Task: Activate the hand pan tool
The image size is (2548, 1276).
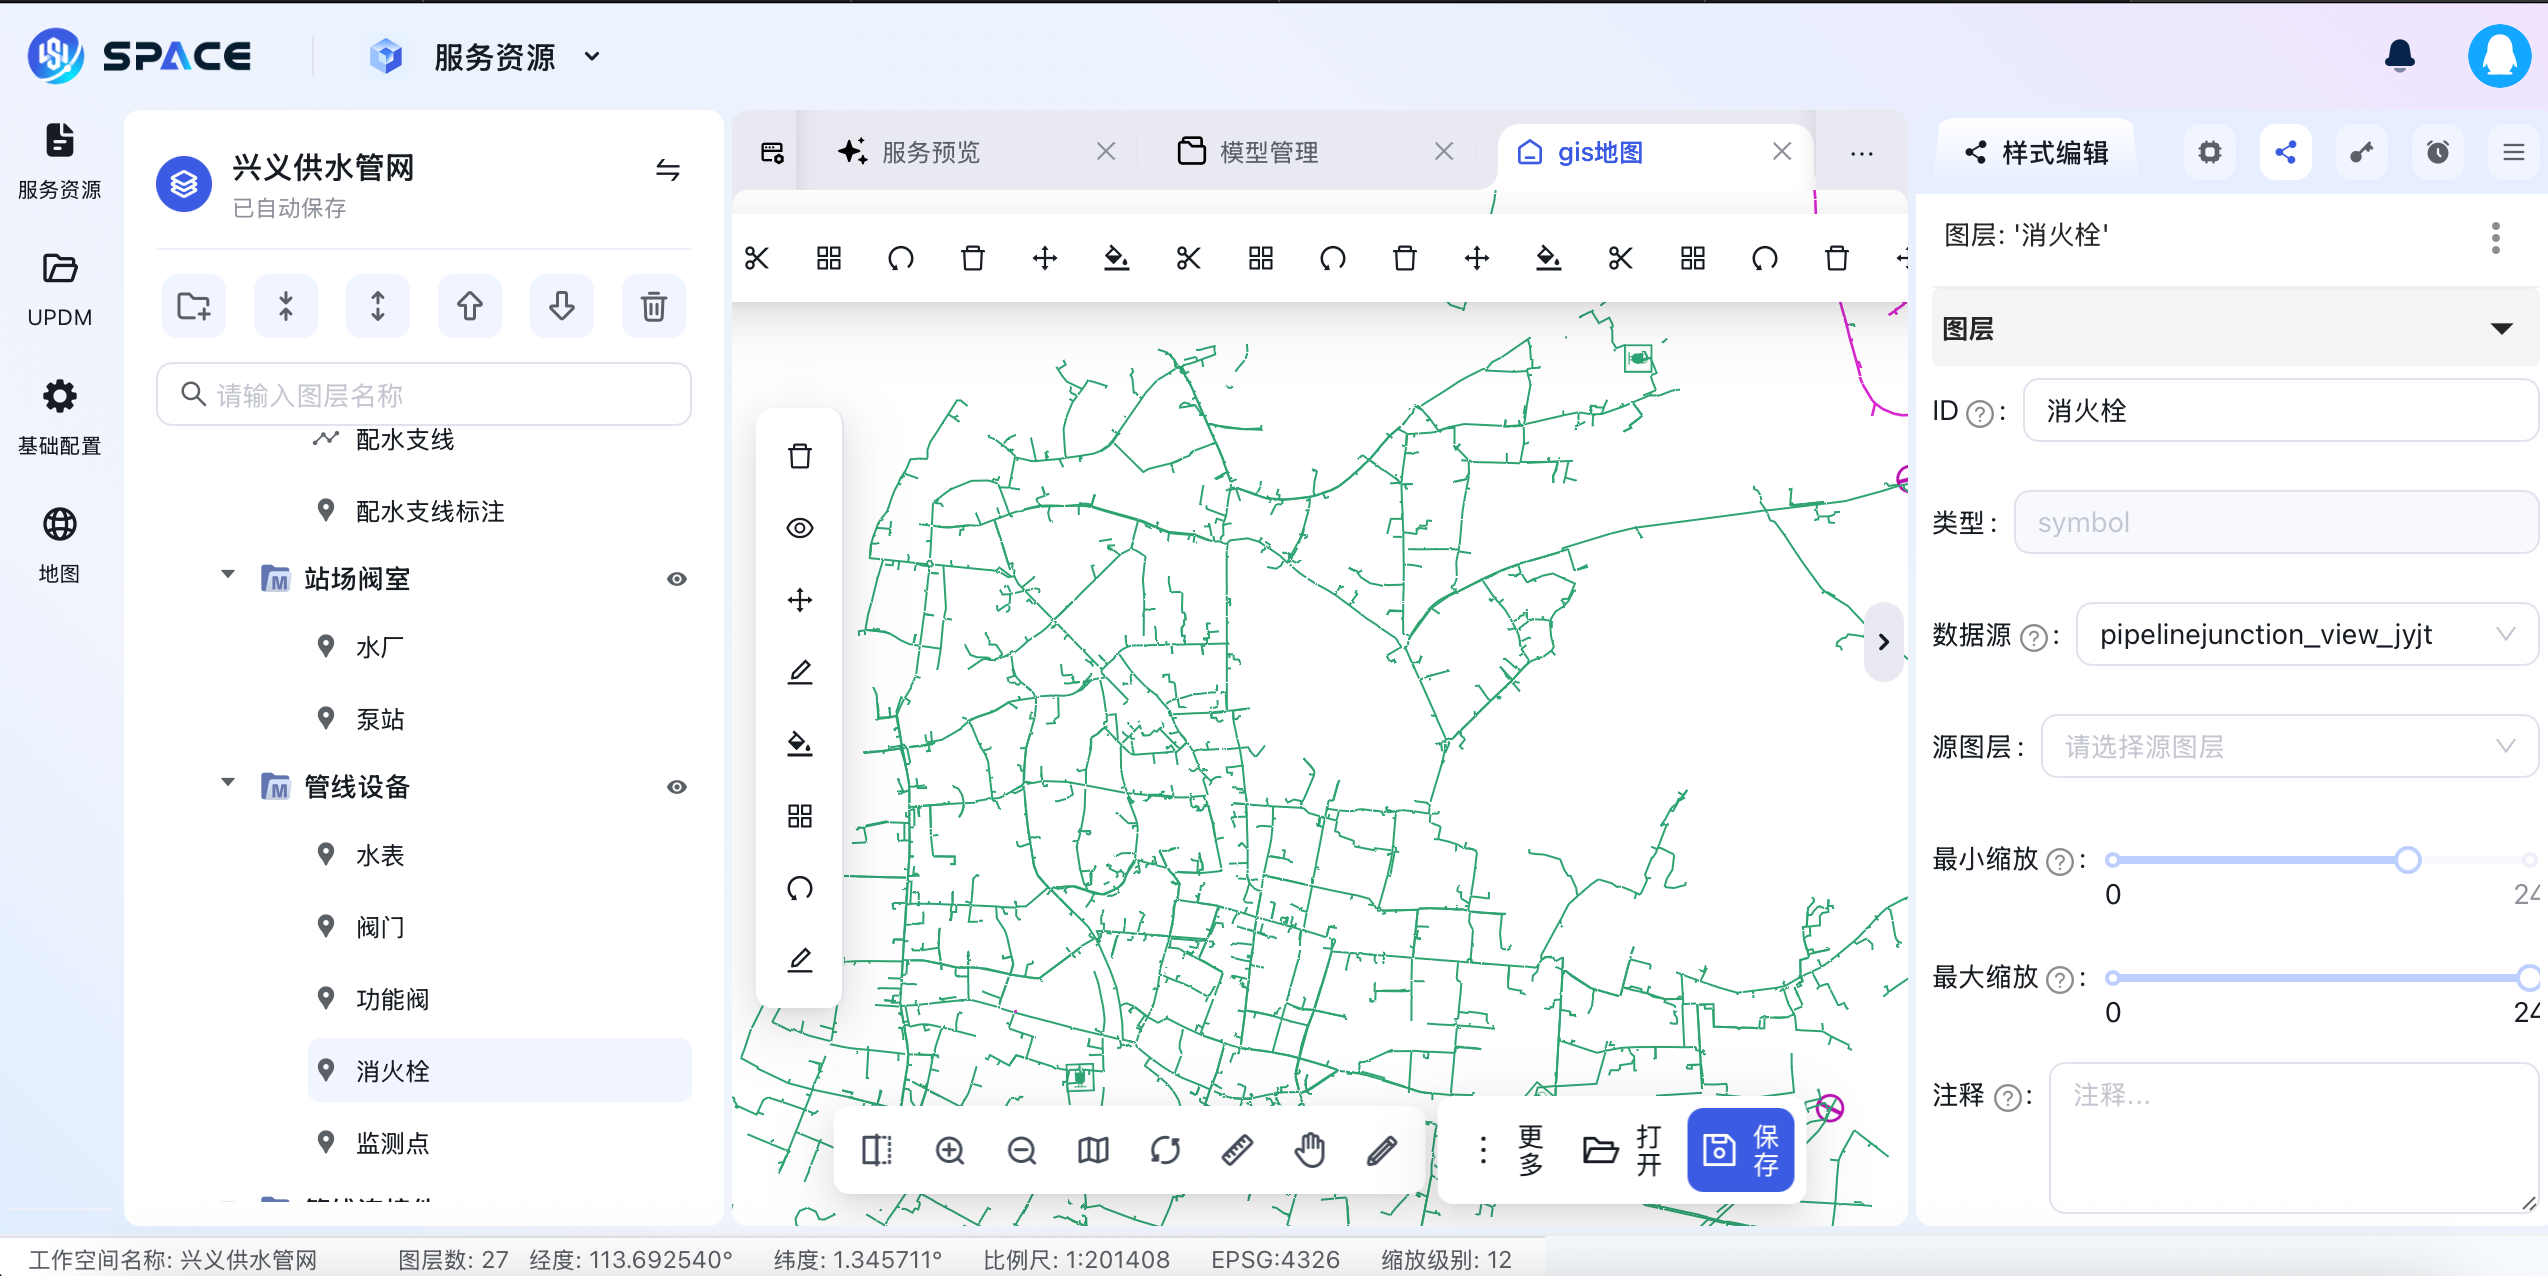Action: pos(1309,1150)
